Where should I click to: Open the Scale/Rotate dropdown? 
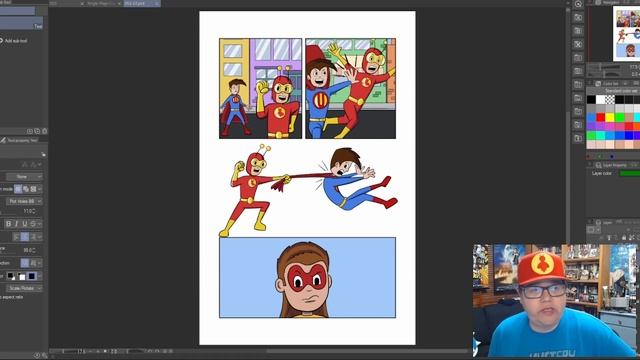(x=24, y=288)
